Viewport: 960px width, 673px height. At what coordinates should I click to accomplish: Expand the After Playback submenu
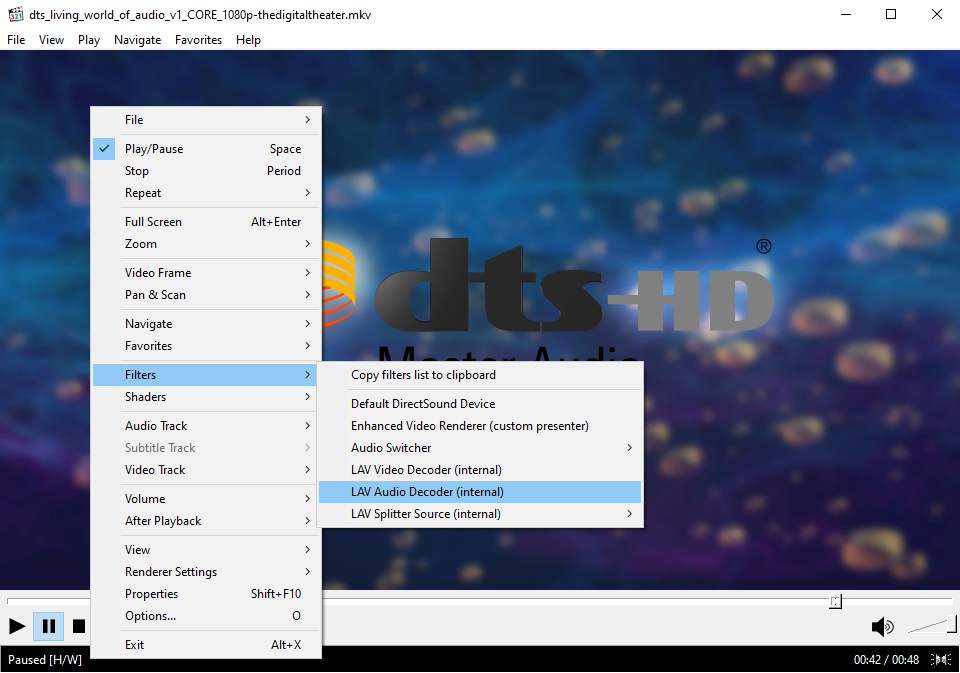[x=206, y=521]
